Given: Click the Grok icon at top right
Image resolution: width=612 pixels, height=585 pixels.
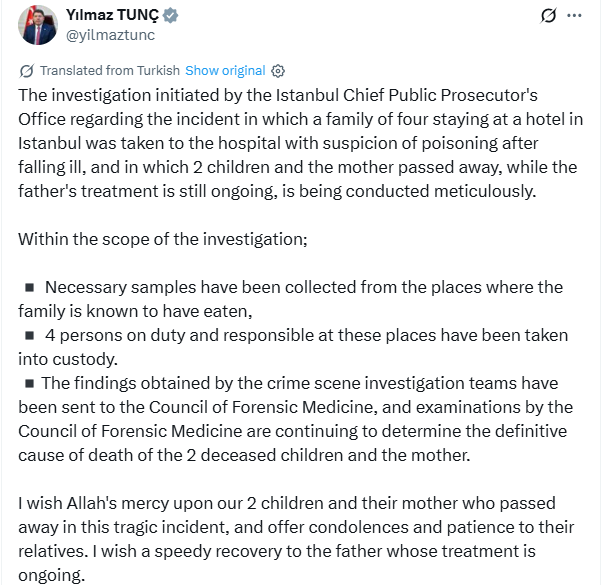Looking at the screenshot, I should coord(548,16).
